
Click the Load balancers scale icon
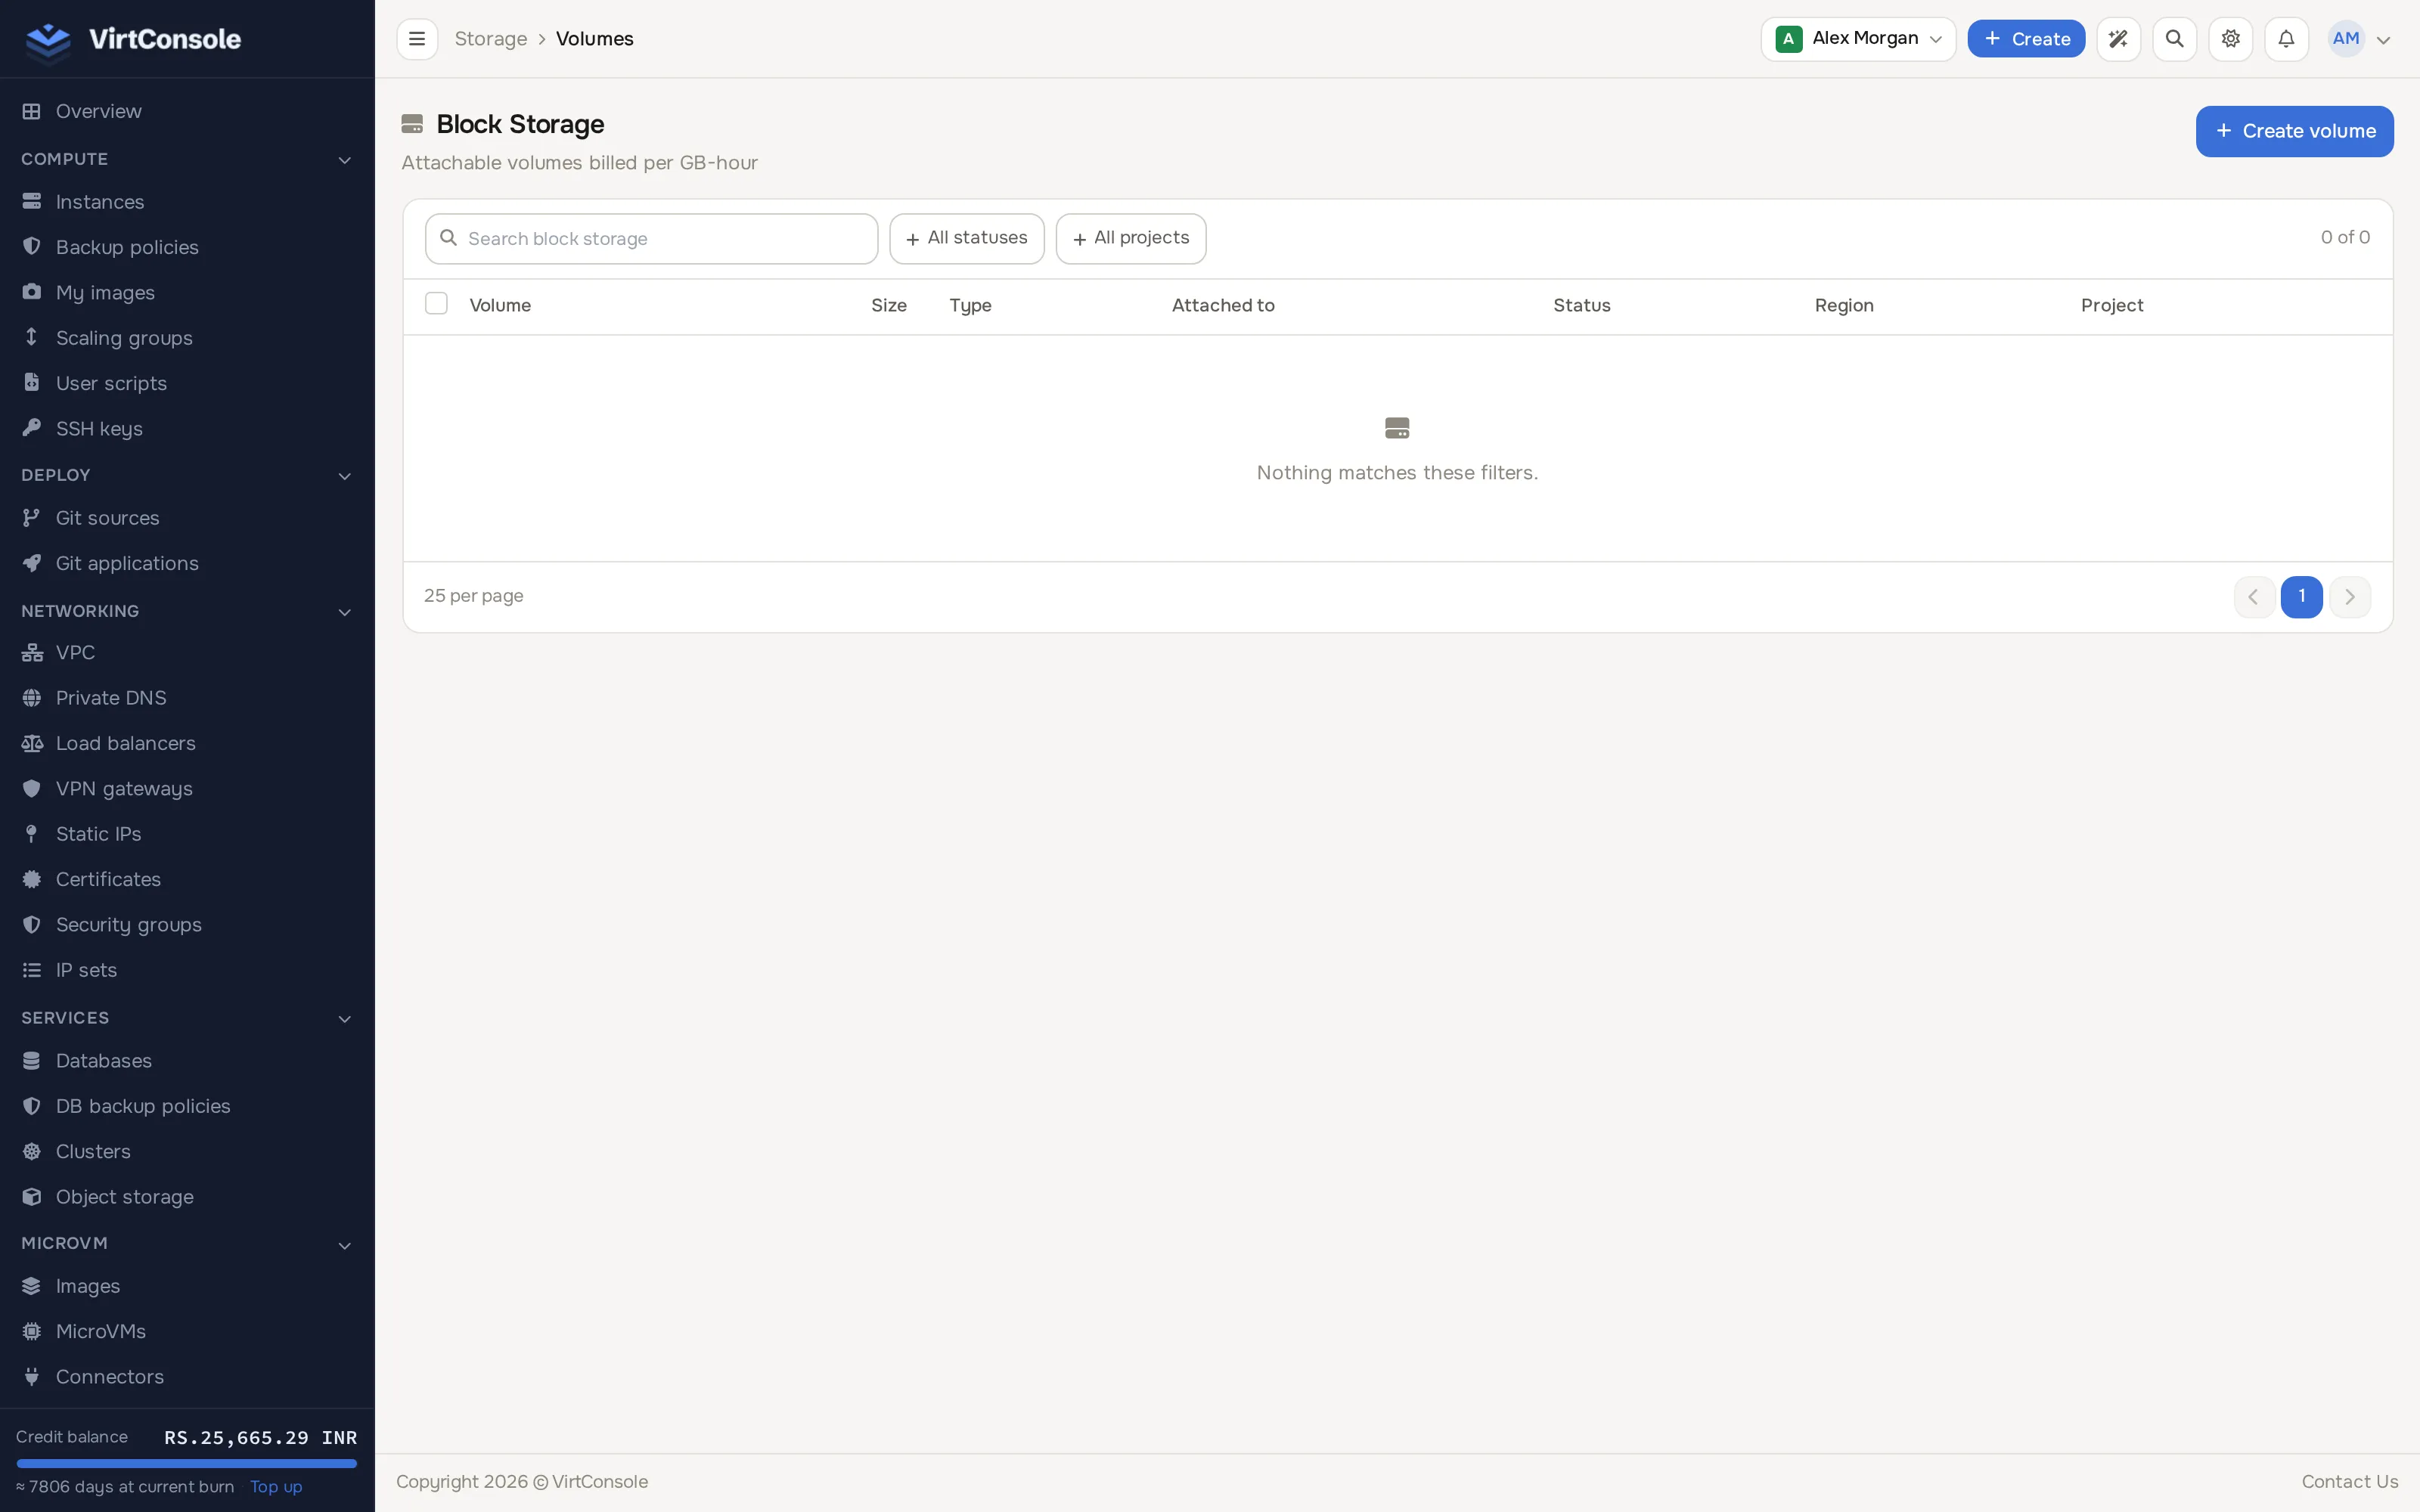[32, 743]
